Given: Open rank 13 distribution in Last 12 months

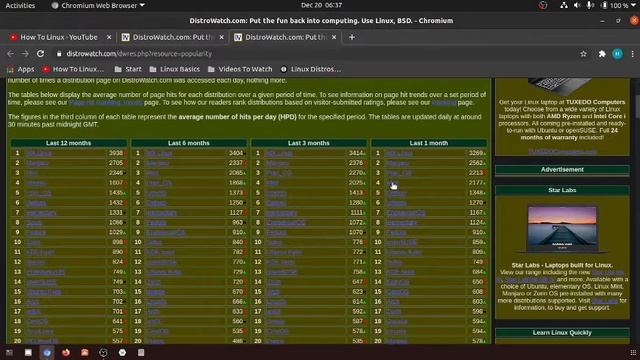Looking at the screenshot, I should (45, 272).
